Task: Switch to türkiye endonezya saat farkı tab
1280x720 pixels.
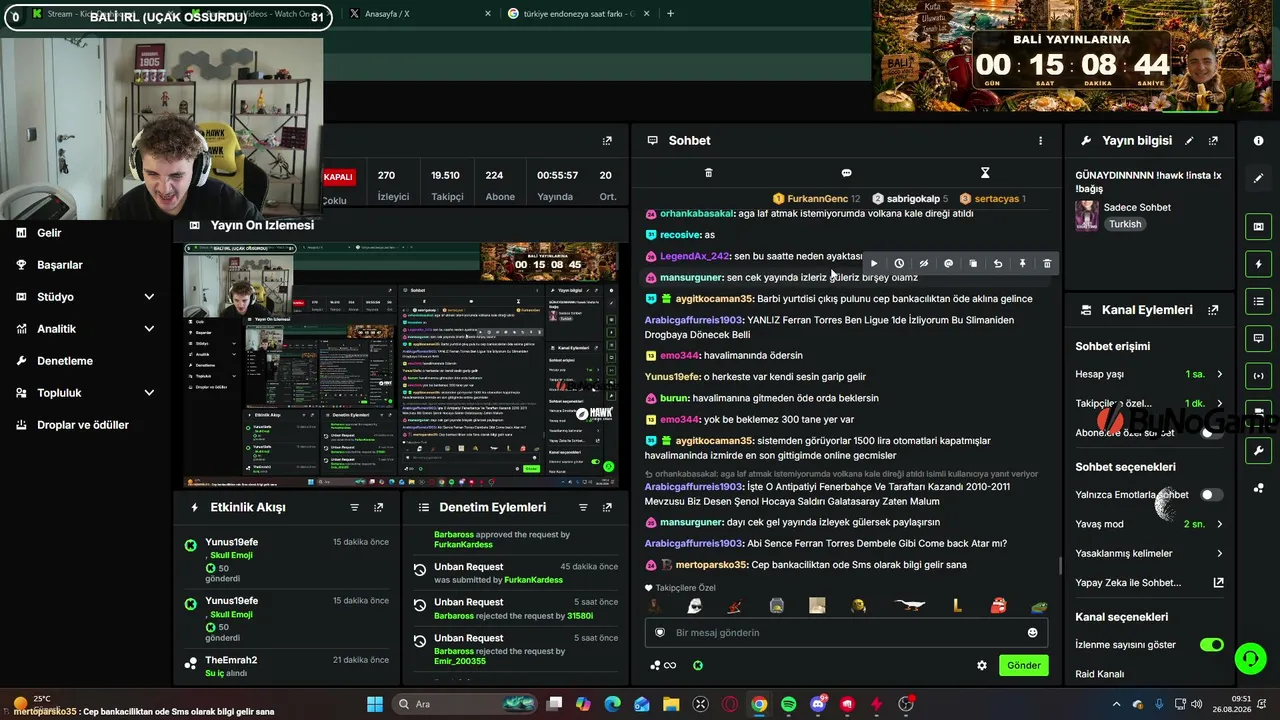Action: click(x=578, y=14)
